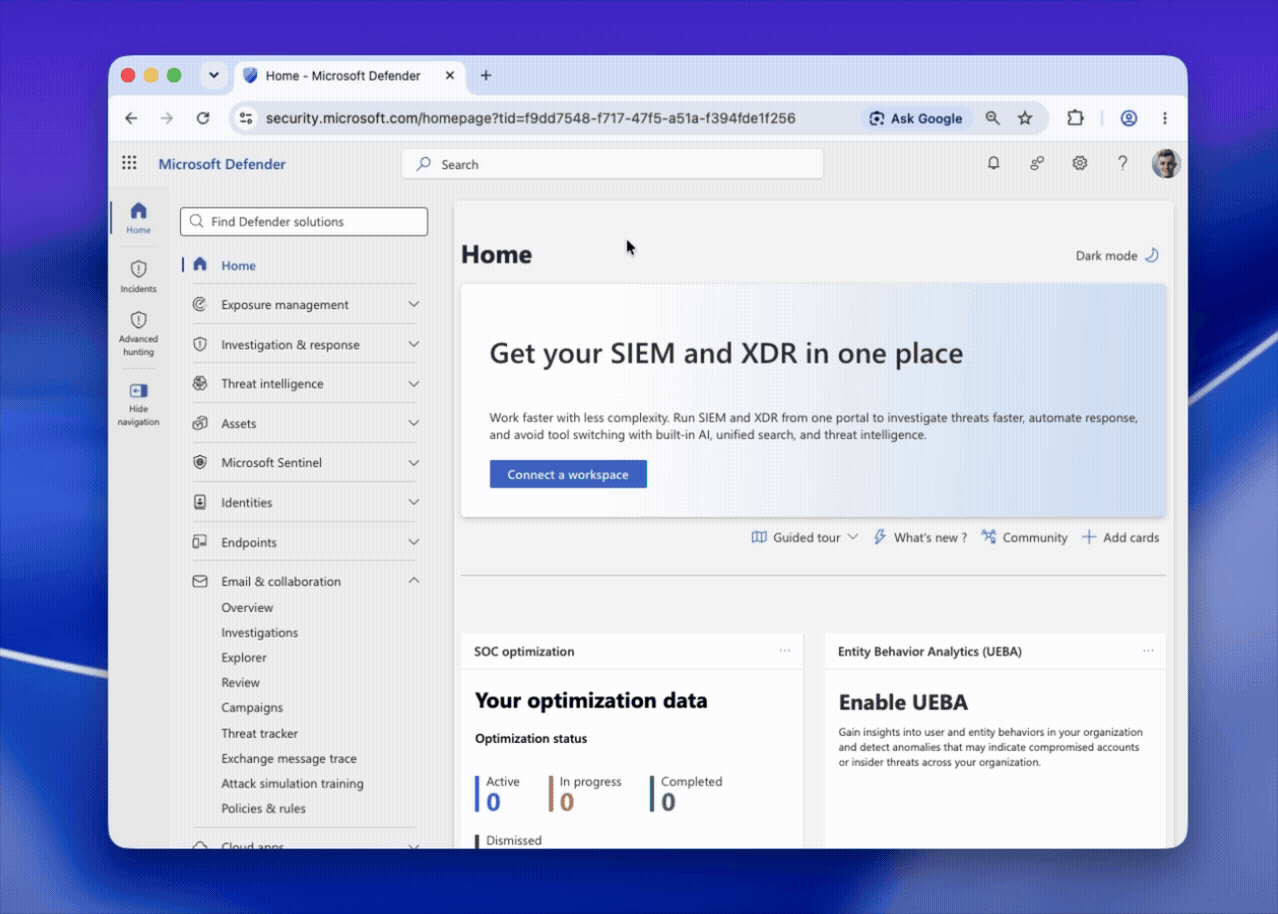Open the Chrome tab search dropdown

pos(214,75)
